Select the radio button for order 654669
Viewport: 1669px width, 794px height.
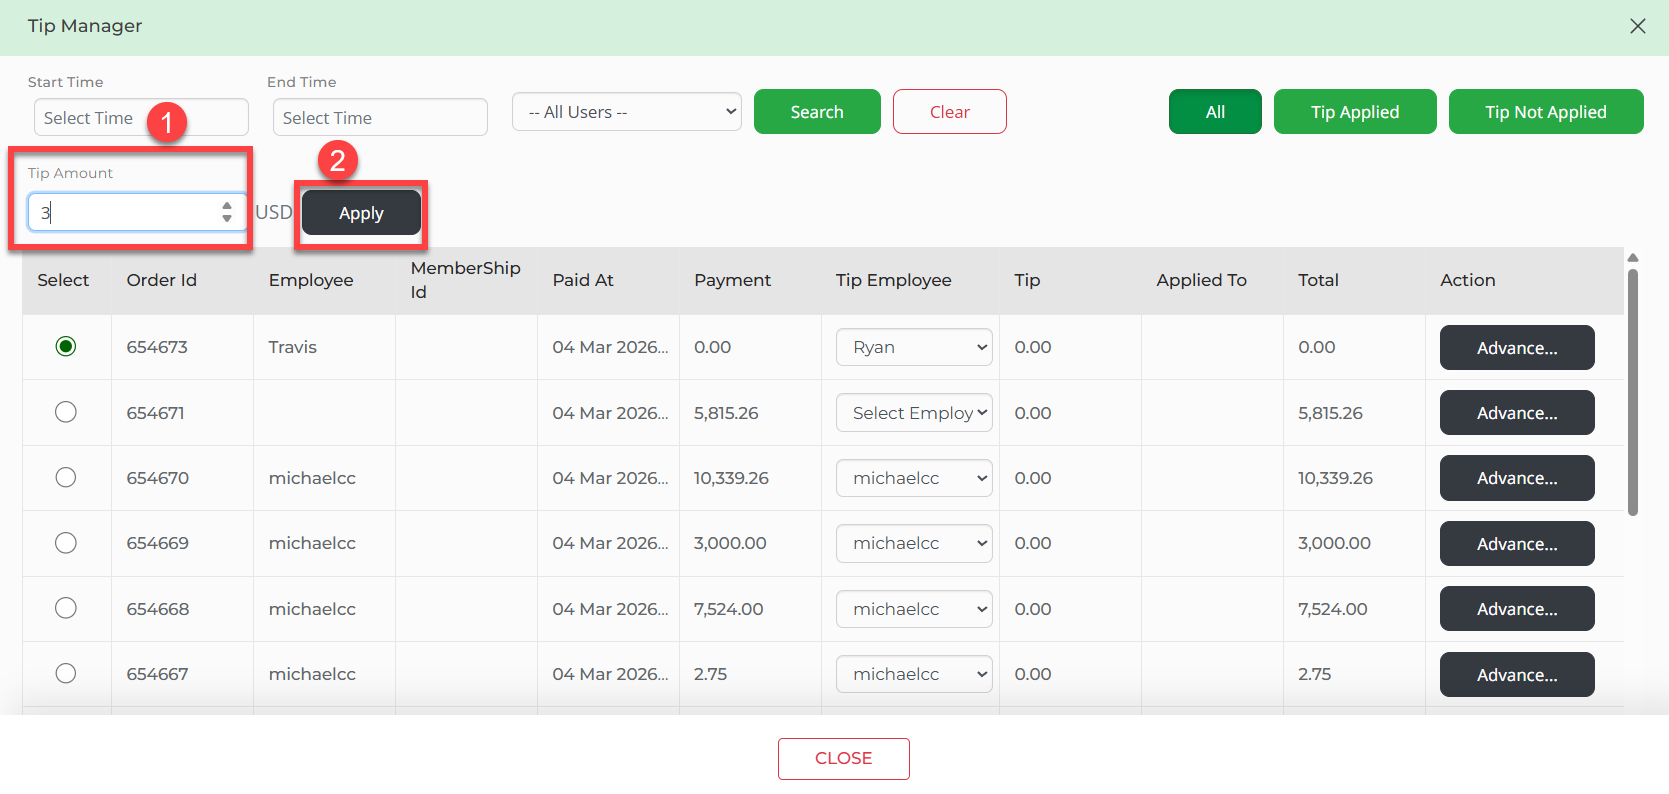[66, 543]
